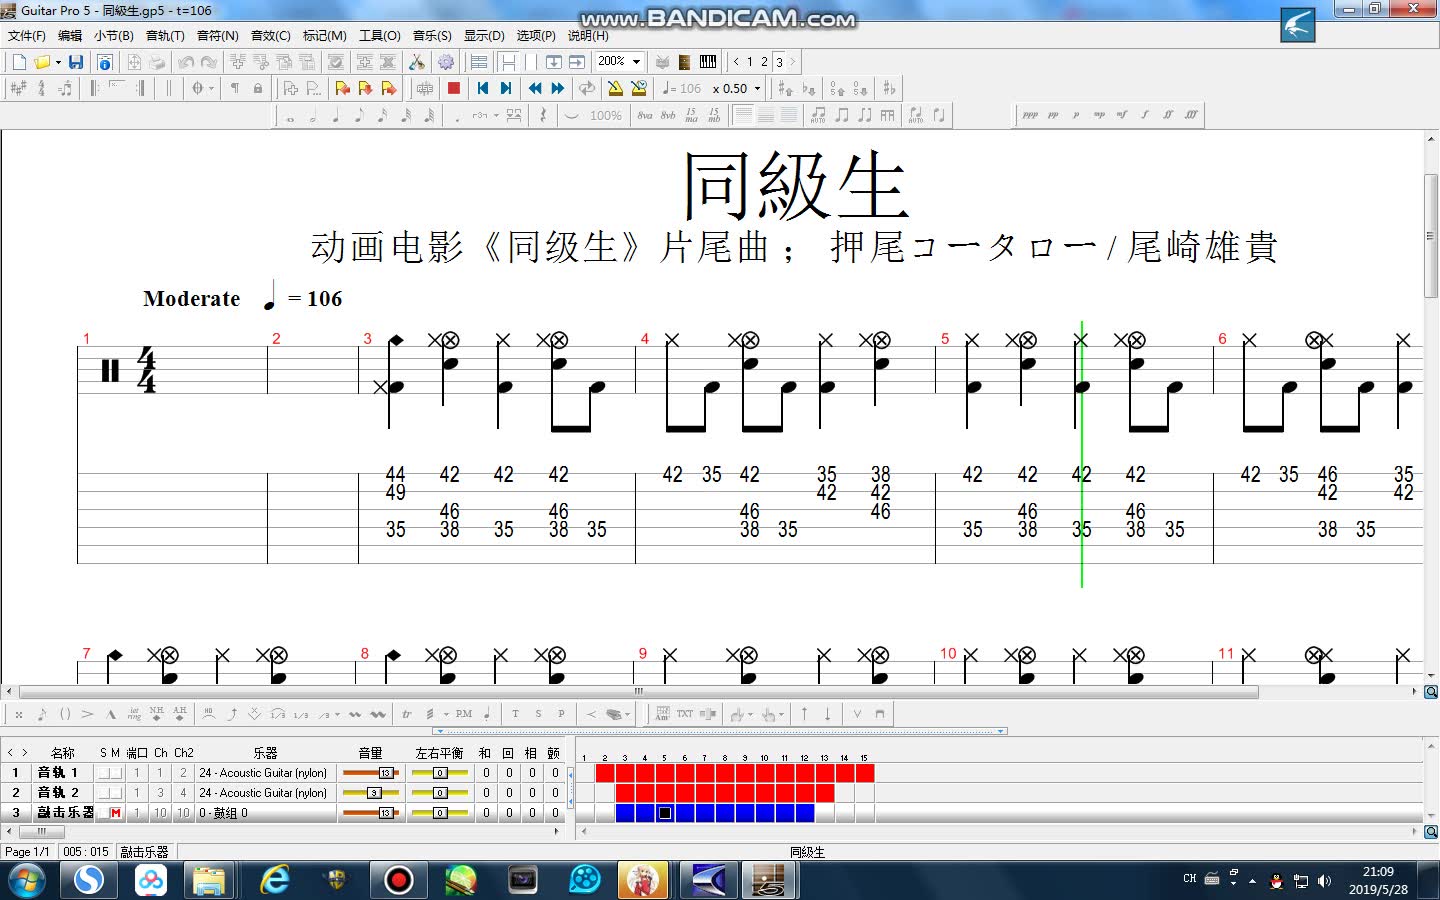Screen dimensions: 1440x900
Task: Set dynamic to fff
Action: [x=1191, y=116]
